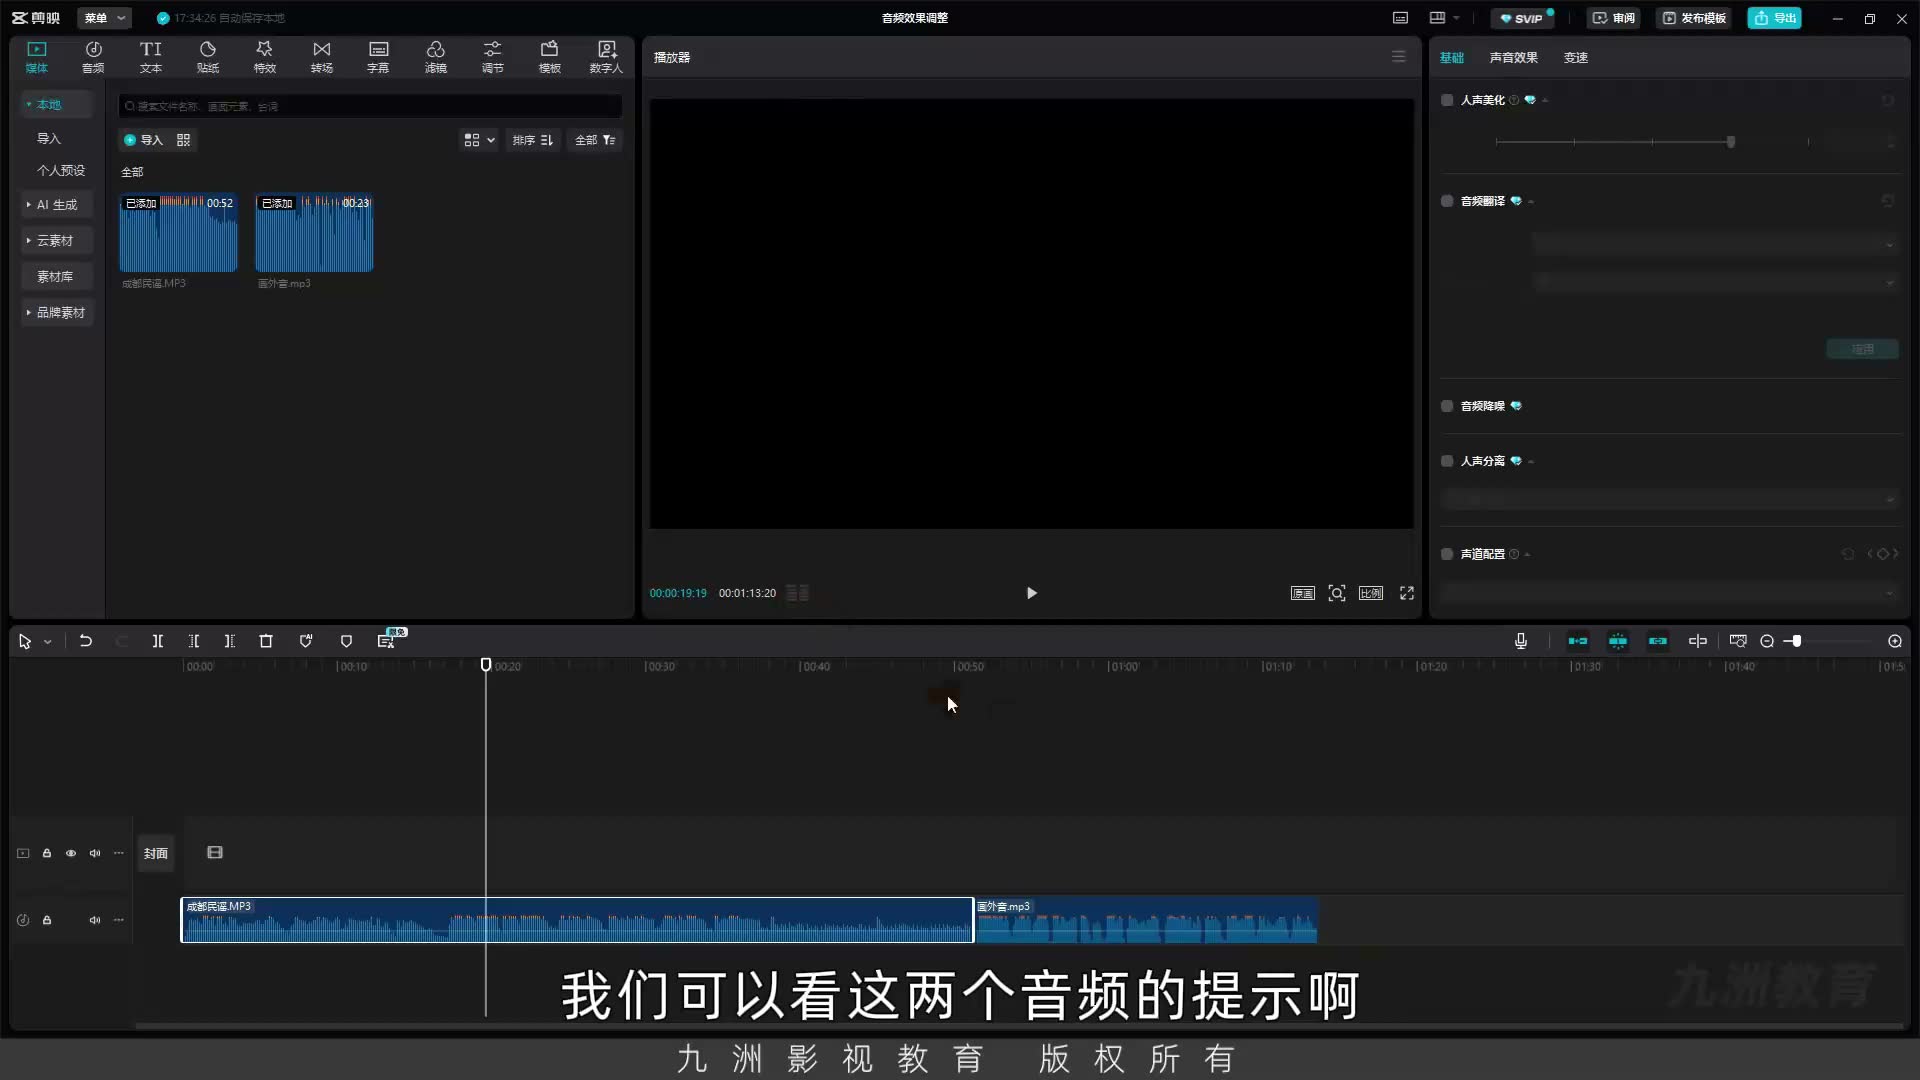The height and width of the screenshot is (1080, 1920).
Task: Select 素材库 in the sidebar
Action: (x=55, y=277)
